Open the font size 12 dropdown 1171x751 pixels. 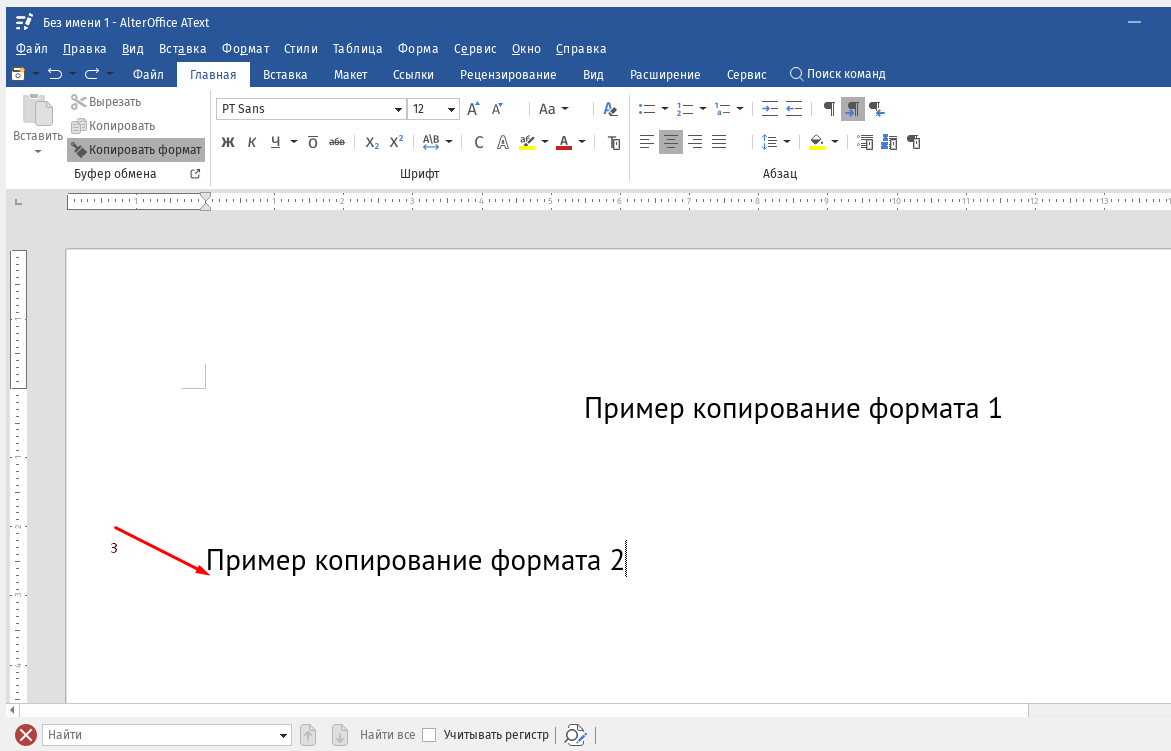[451, 109]
